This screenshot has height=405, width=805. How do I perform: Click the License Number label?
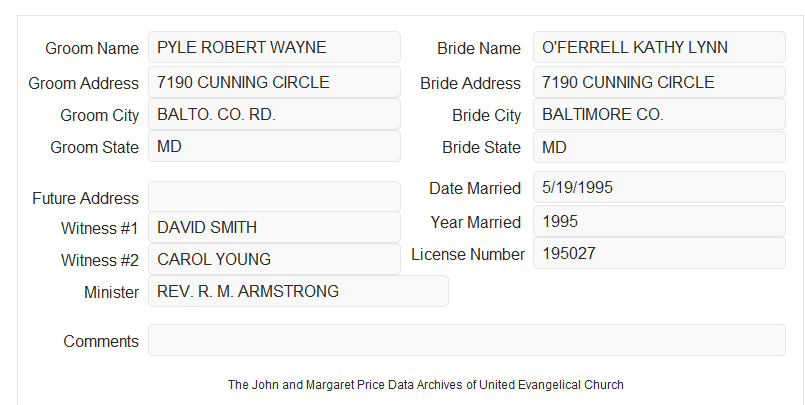[468, 255]
